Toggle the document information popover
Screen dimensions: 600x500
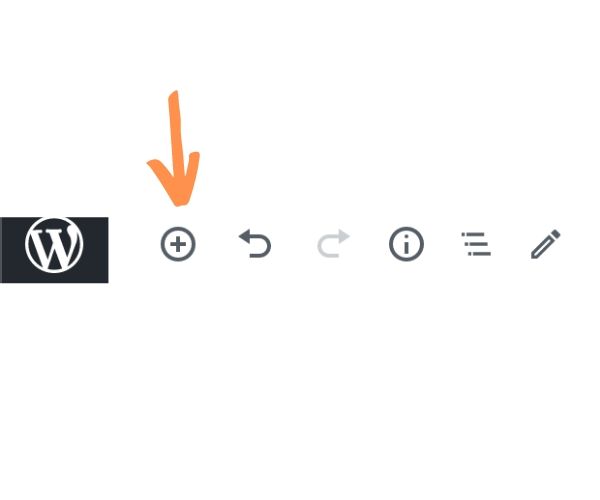coord(406,244)
